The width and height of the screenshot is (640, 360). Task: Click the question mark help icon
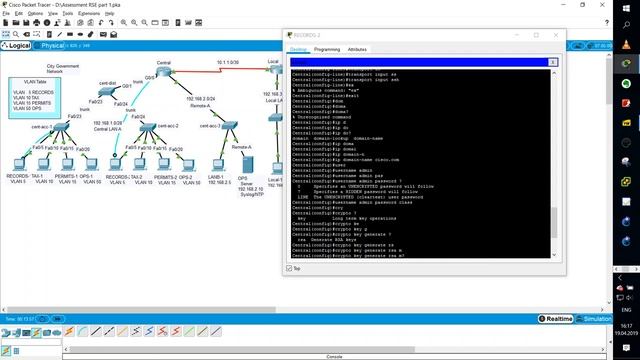point(607,23)
